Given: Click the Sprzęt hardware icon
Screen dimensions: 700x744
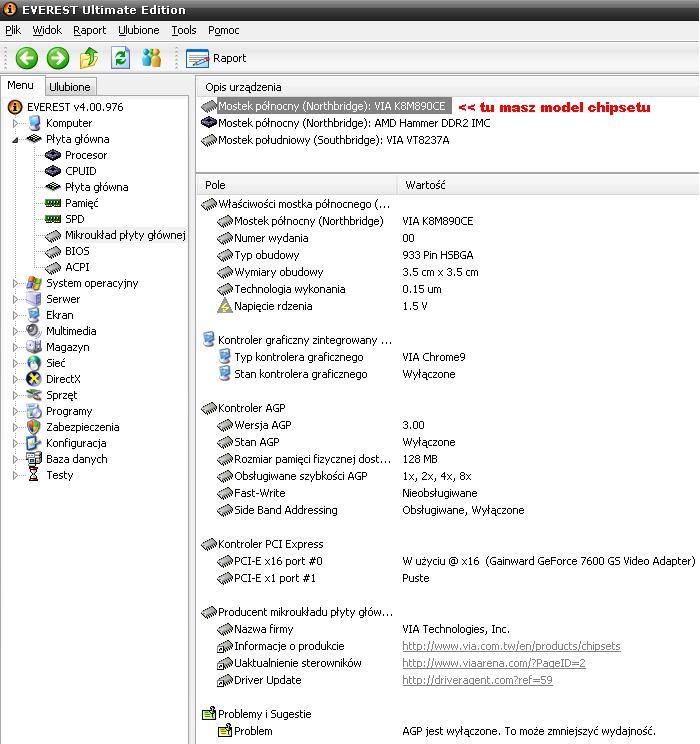Looking at the screenshot, I should point(34,395).
